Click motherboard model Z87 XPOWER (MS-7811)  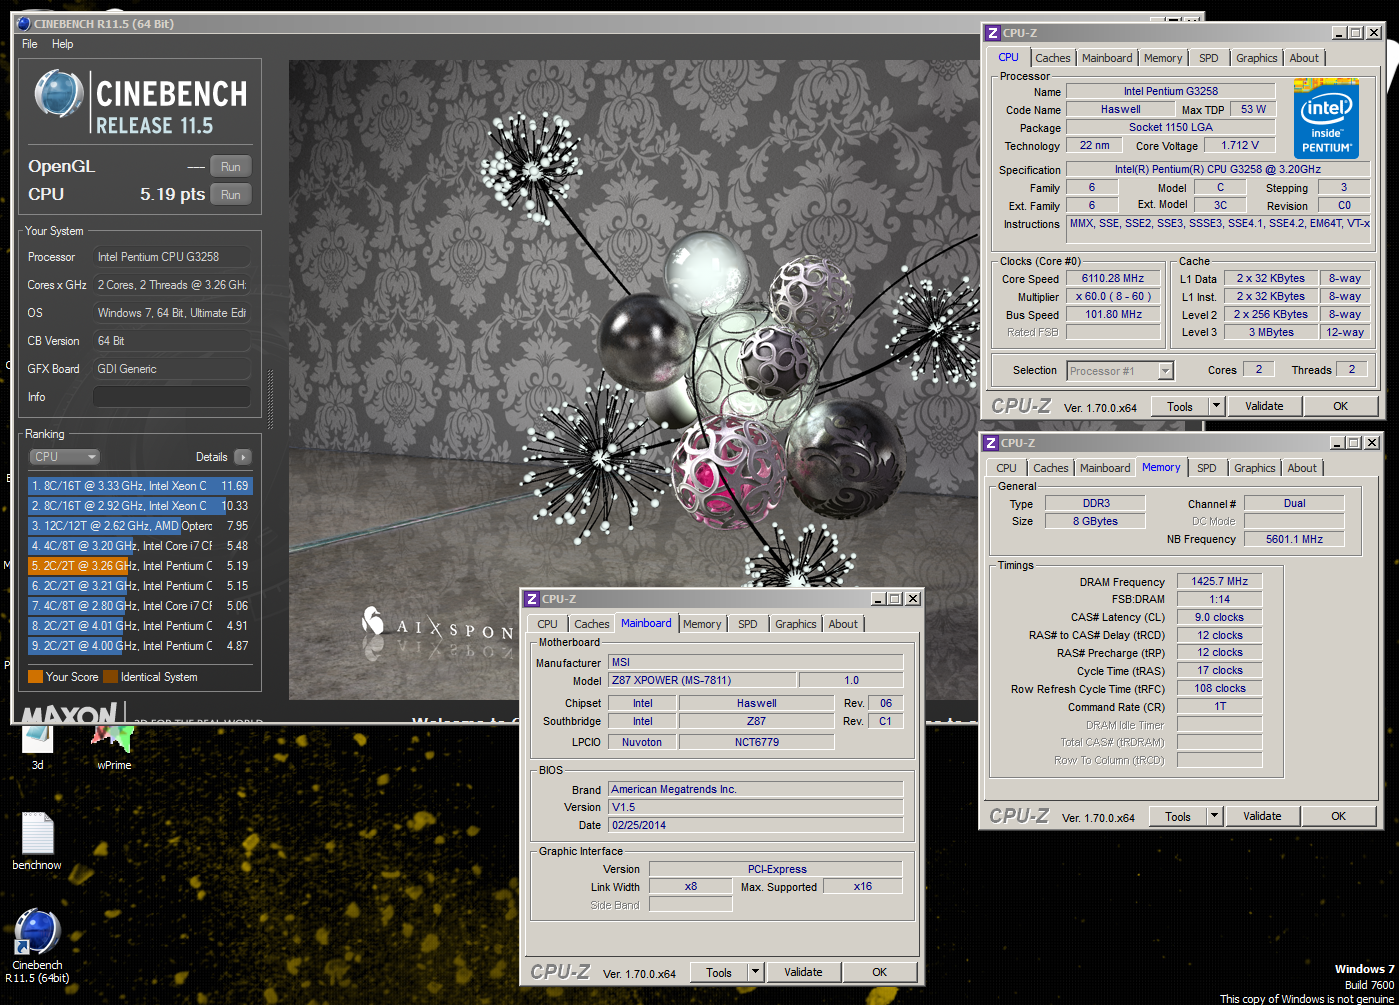(702, 680)
